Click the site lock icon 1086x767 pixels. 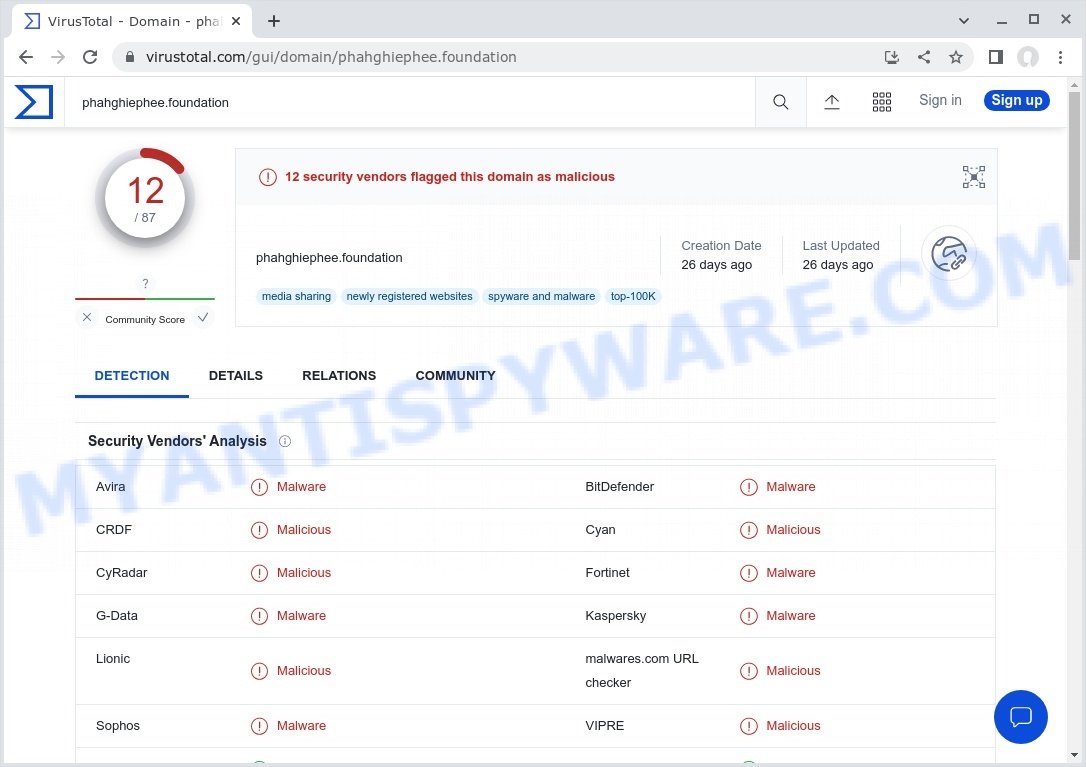130,57
